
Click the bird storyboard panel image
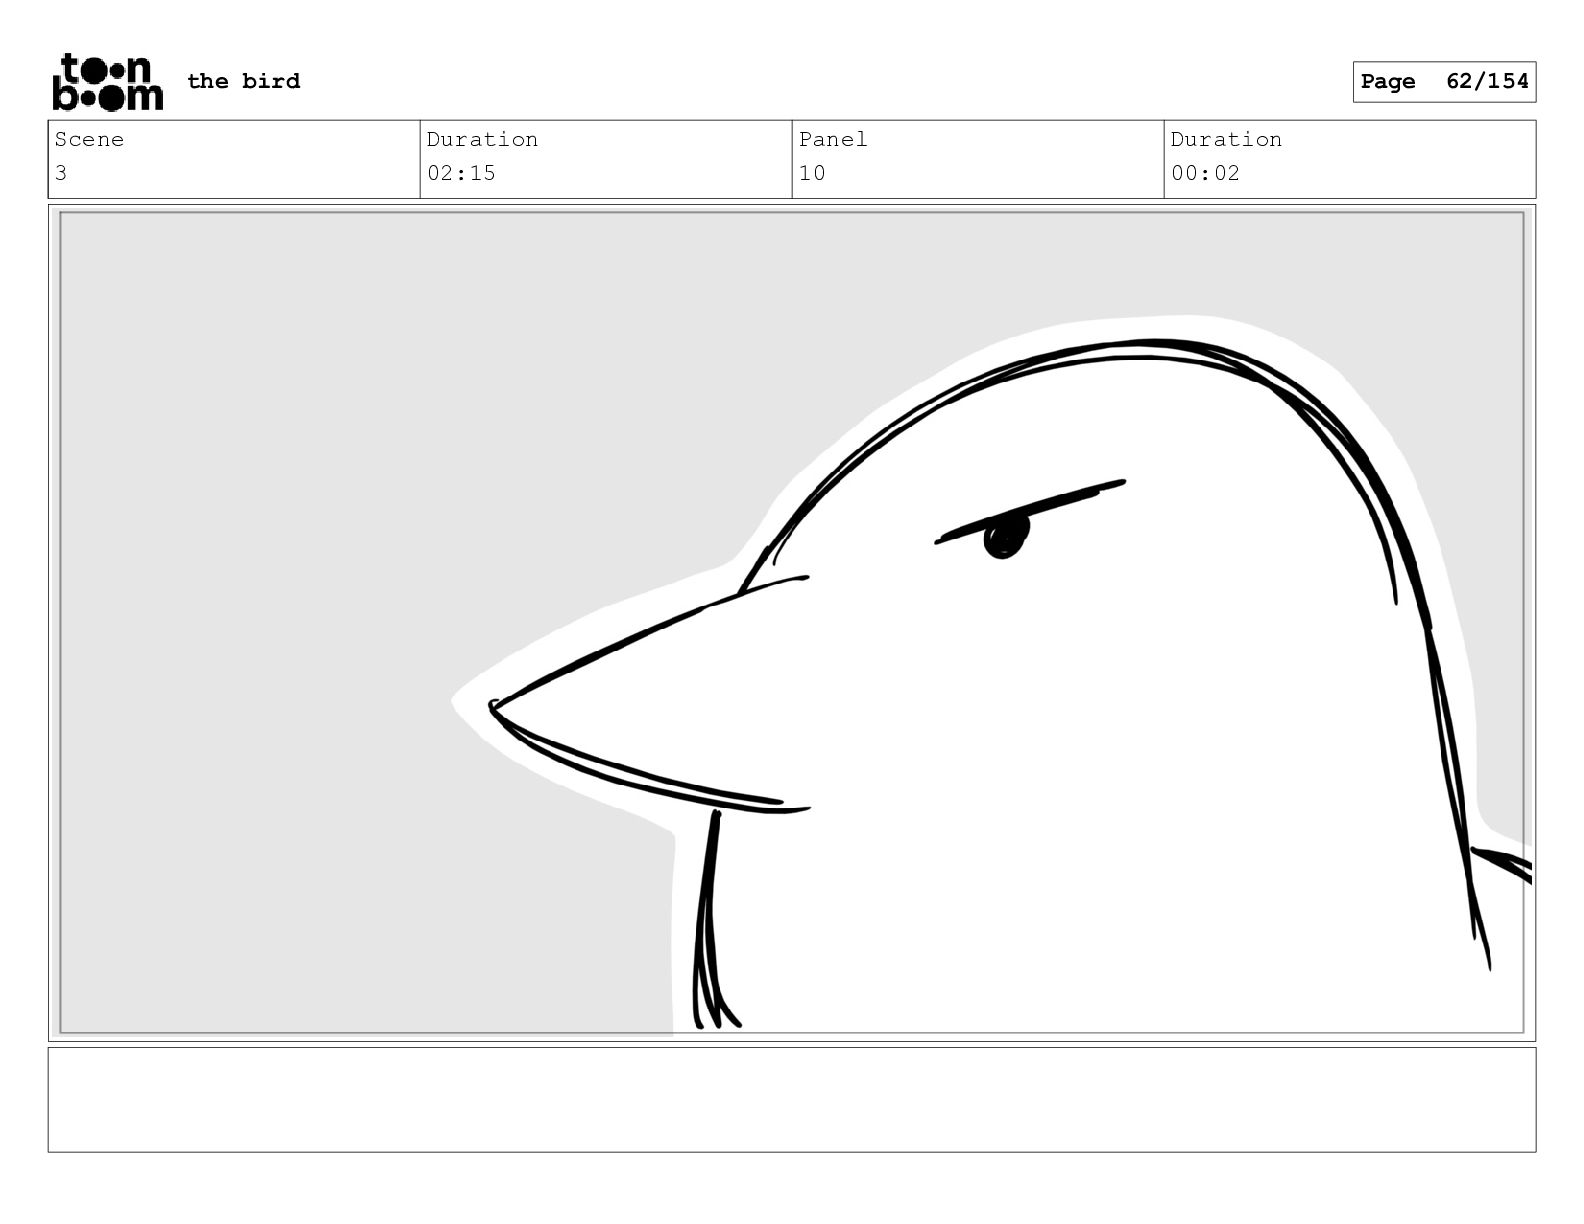point(792,622)
